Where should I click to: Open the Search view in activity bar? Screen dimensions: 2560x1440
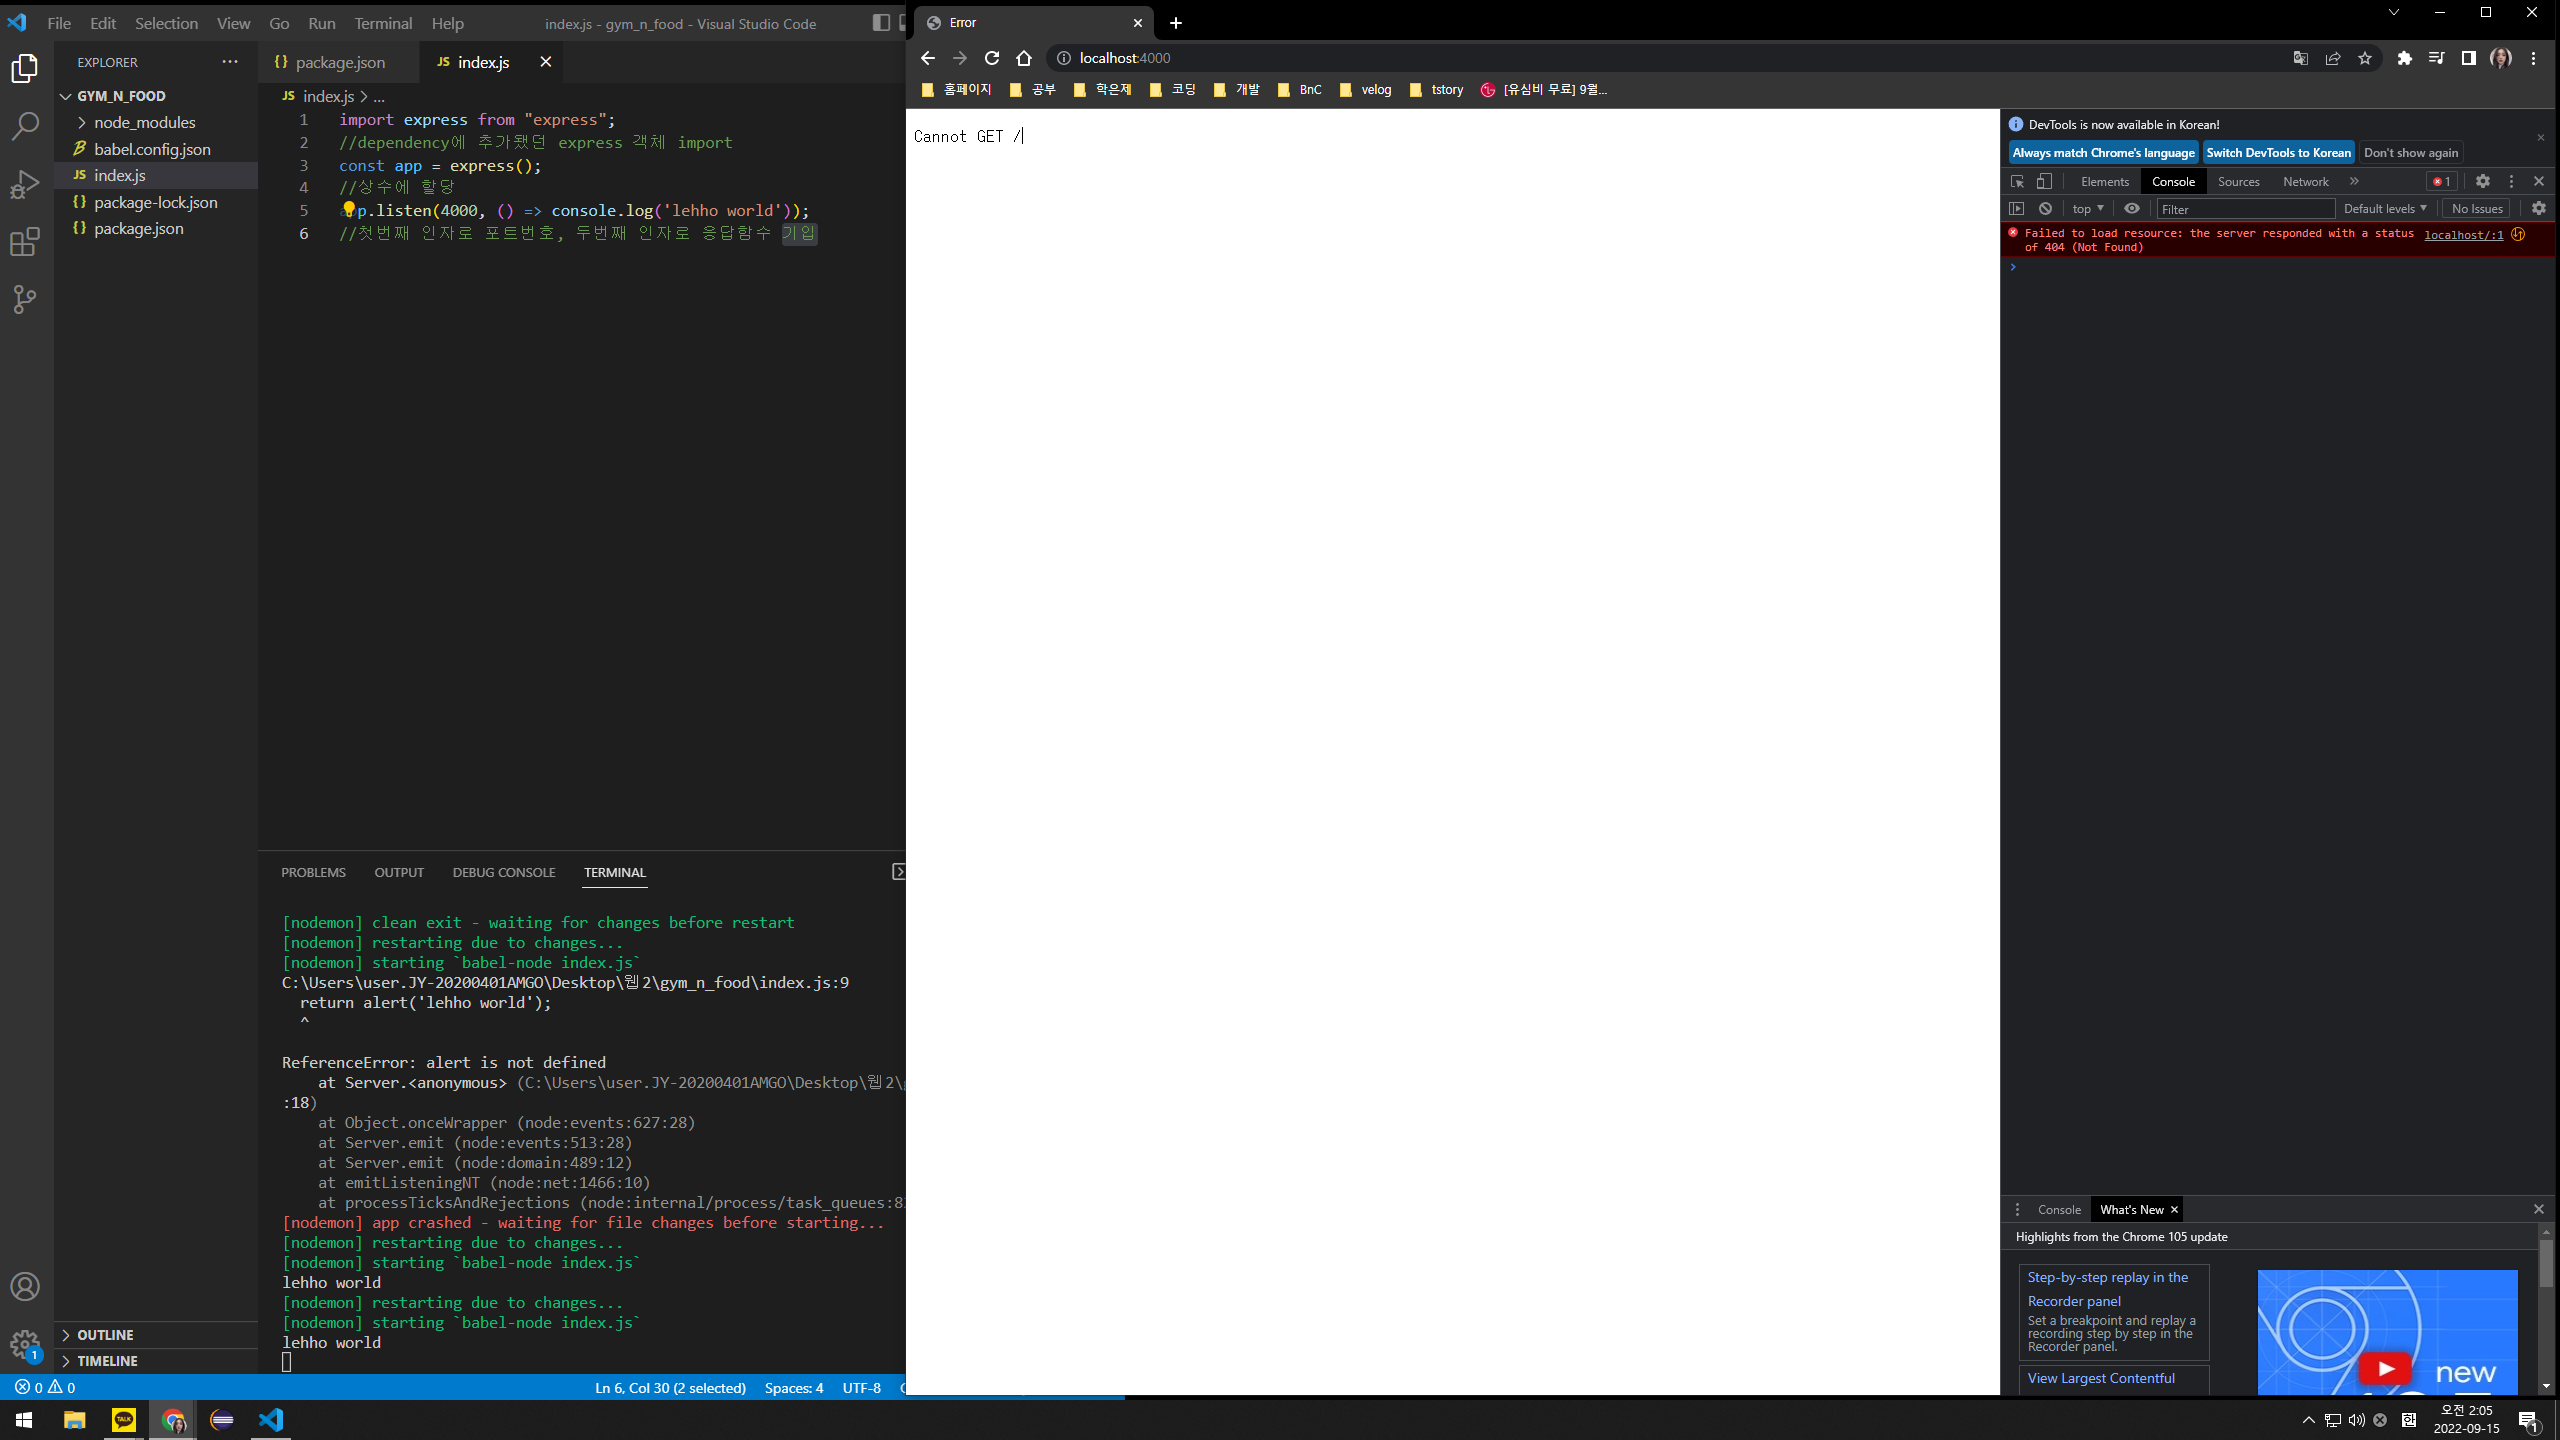[x=25, y=126]
